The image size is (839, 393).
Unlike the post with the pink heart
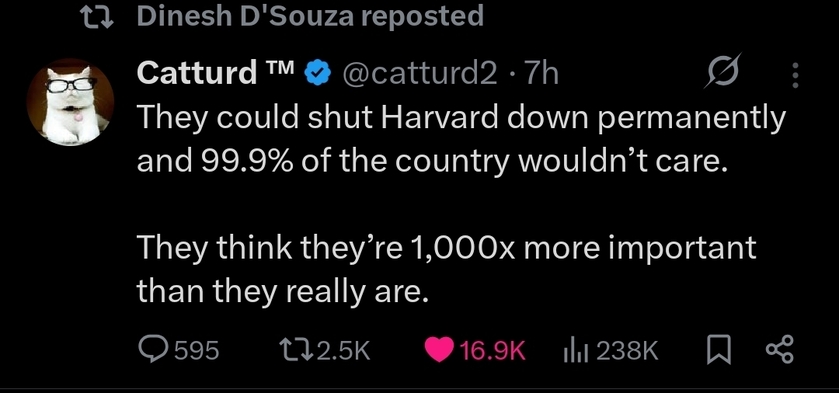439,351
